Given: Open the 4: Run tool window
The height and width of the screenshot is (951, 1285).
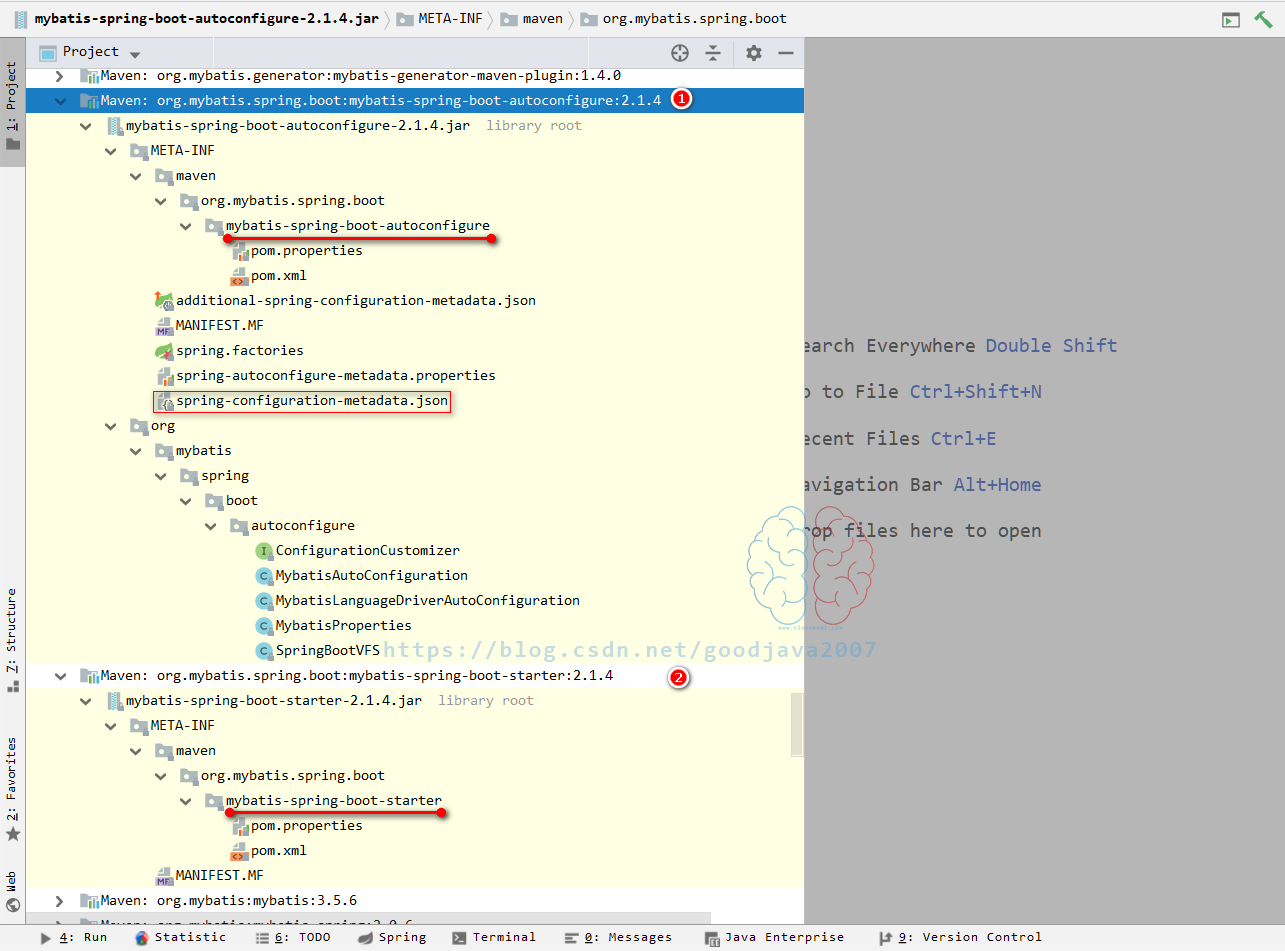Looking at the screenshot, I should pyautogui.click(x=73, y=938).
